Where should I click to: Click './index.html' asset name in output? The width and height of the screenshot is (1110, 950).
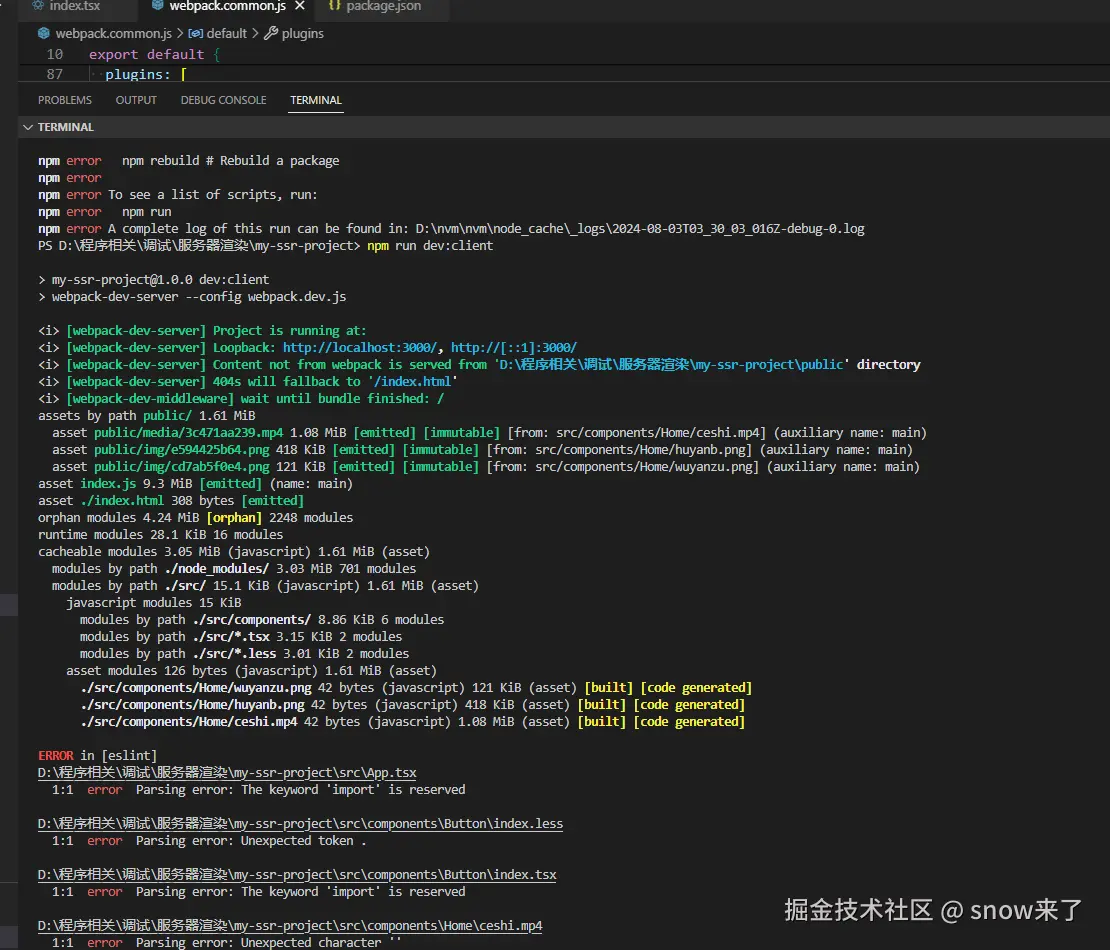122,500
